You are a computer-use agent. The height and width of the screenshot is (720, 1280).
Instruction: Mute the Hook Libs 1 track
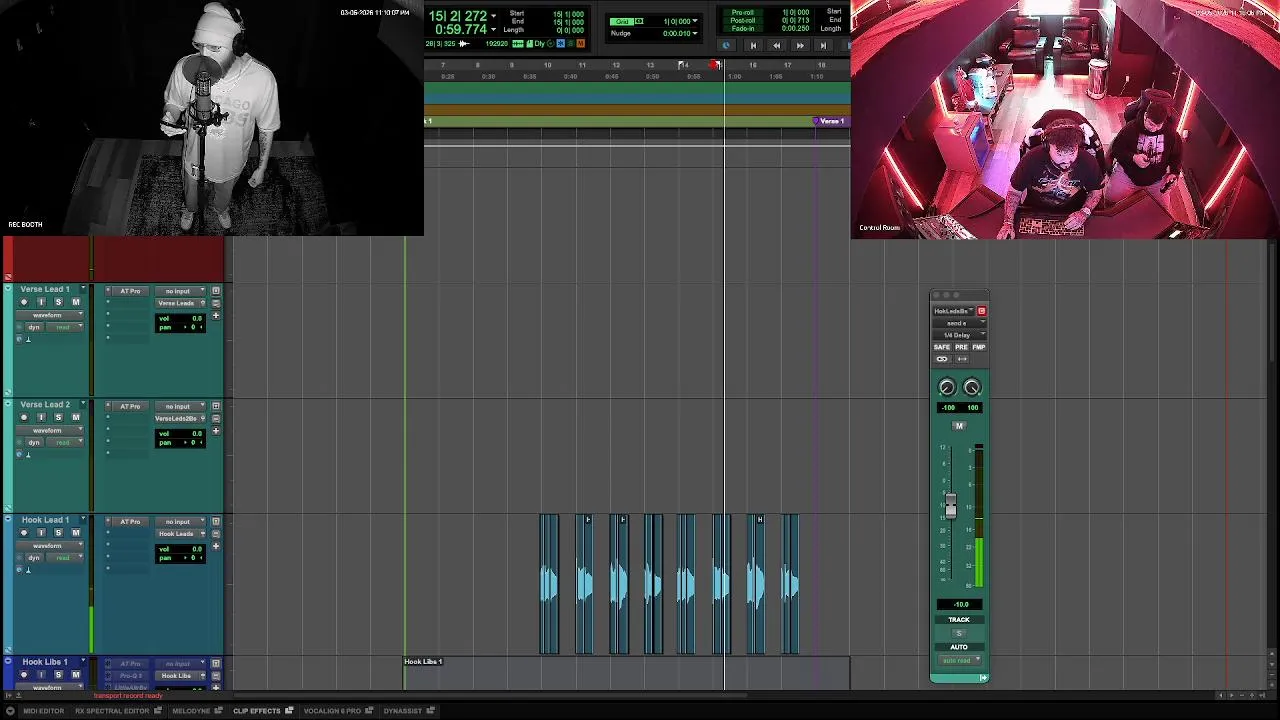(75, 675)
